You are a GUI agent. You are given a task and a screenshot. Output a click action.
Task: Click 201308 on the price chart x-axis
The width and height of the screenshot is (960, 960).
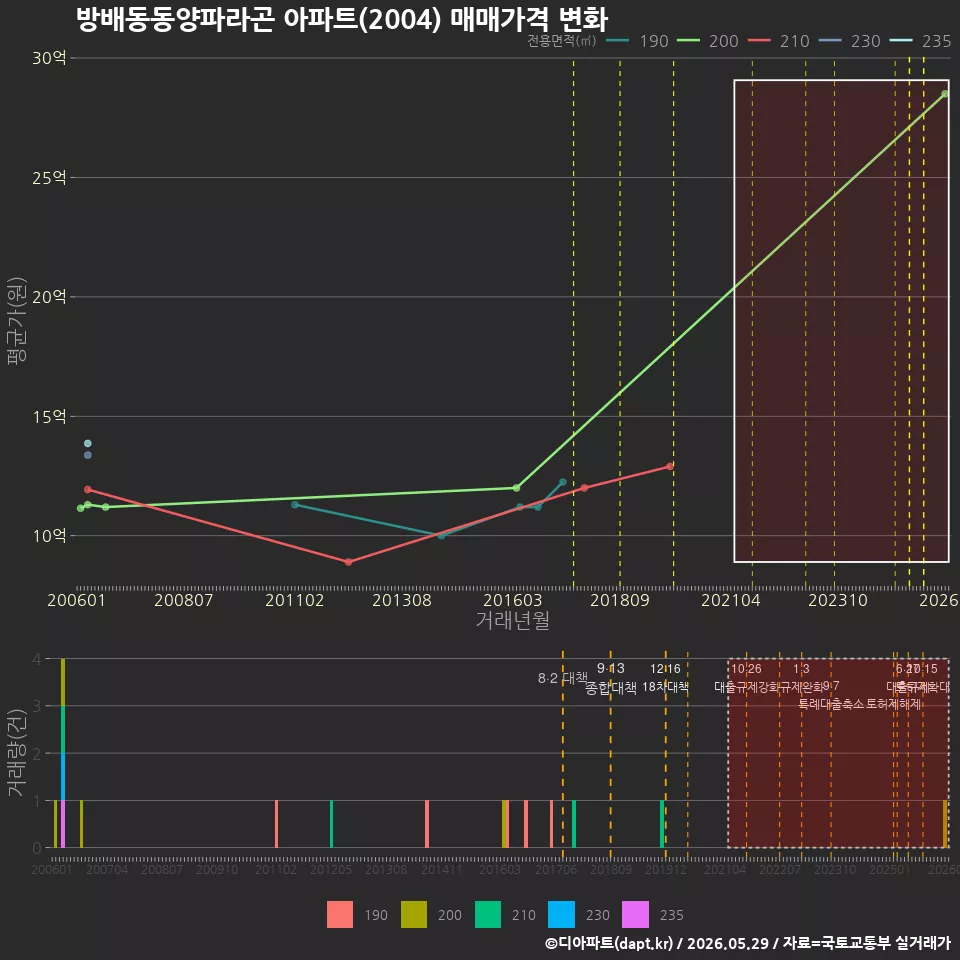(x=402, y=600)
